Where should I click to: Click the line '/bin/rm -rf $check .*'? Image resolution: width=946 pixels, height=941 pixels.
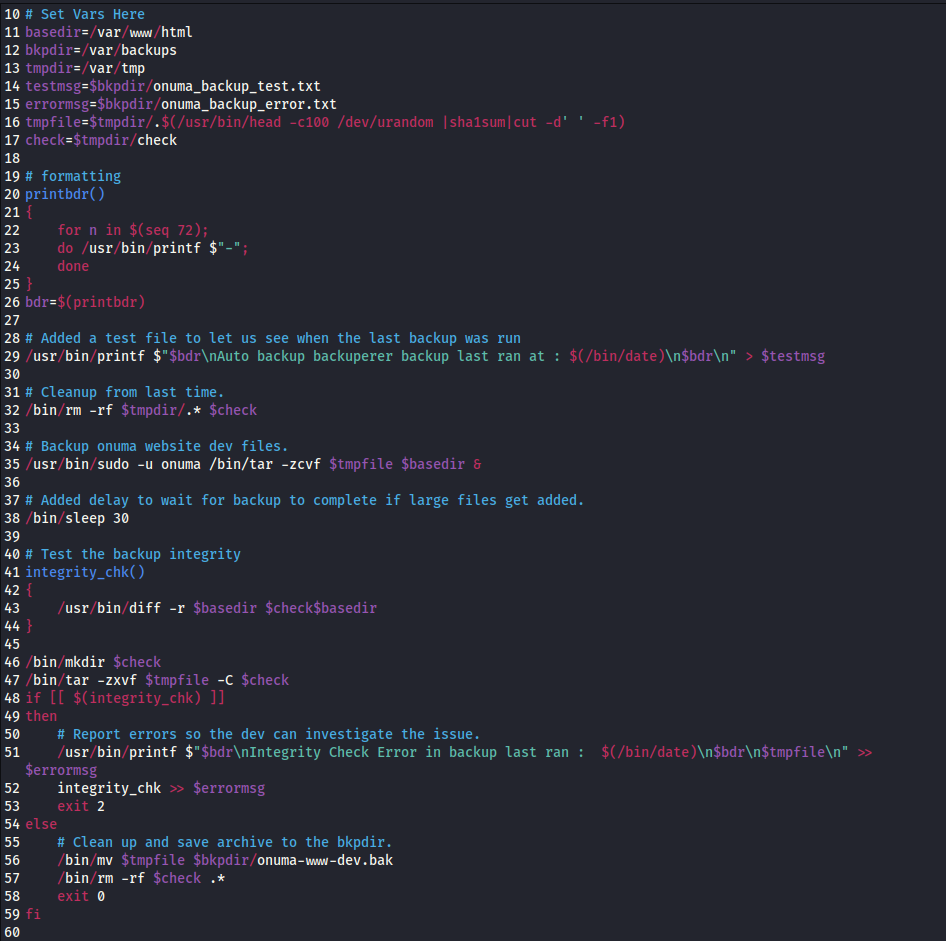click(141, 879)
